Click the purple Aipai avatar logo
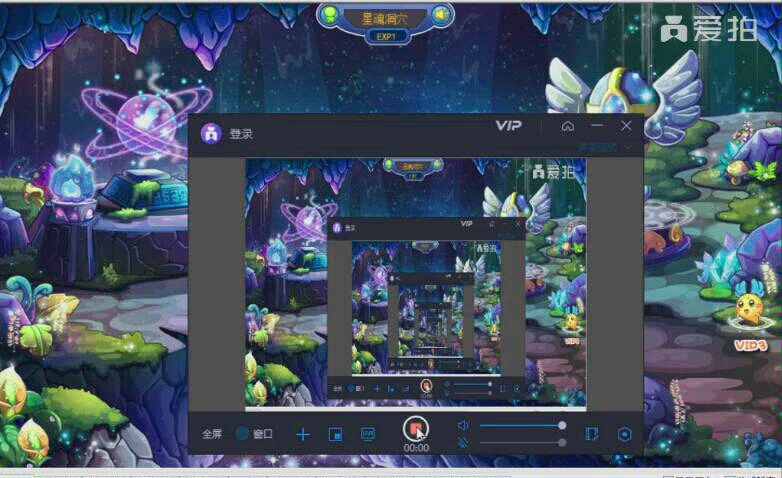This screenshot has height=478, width=782. pyautogui.click(x=211, y=134)
